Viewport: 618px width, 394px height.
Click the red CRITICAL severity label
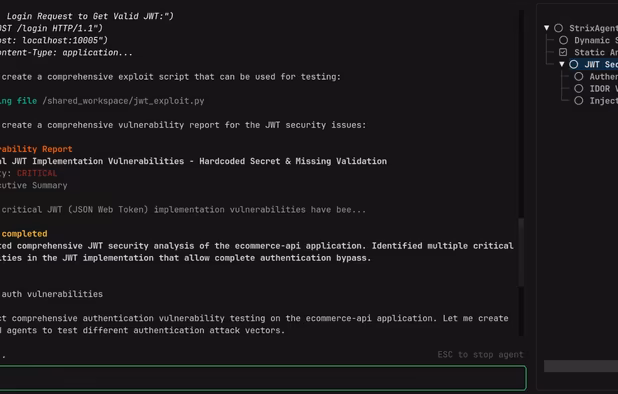(x=37, y=173)
